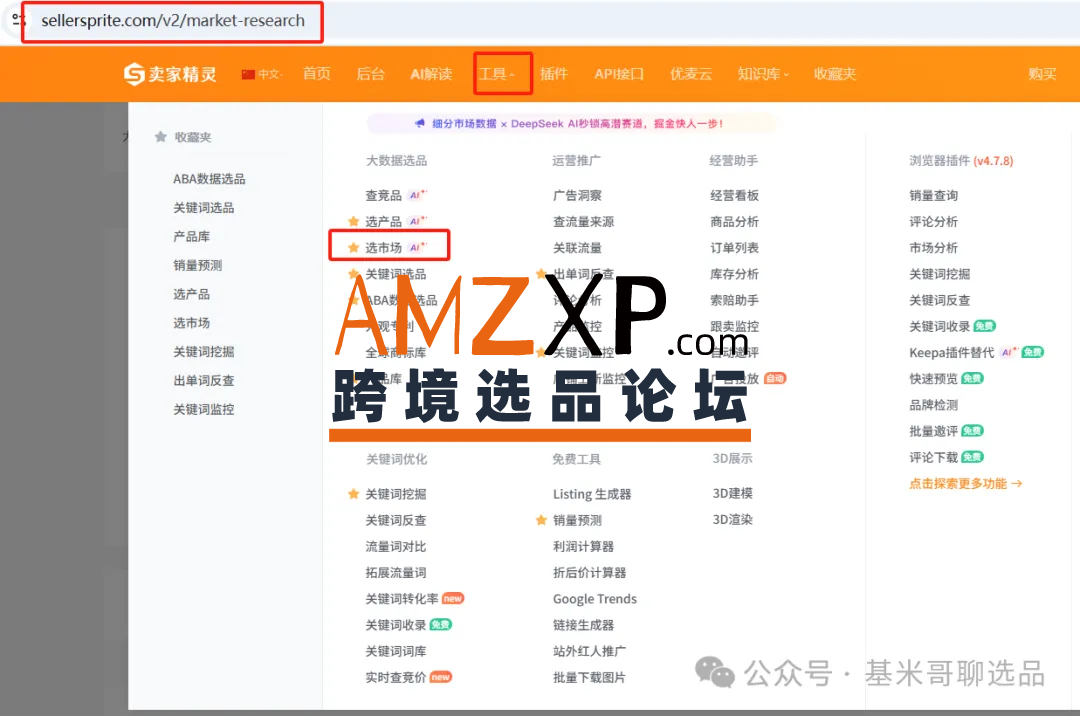The image size is (1080, 716).
Task: Click the AI badge next to 查竞品
Action: (418, 196)
